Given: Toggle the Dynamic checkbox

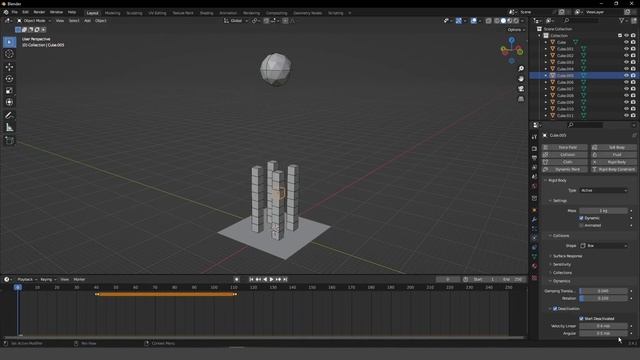Looking at the screenshot, I should coord(581,218).
